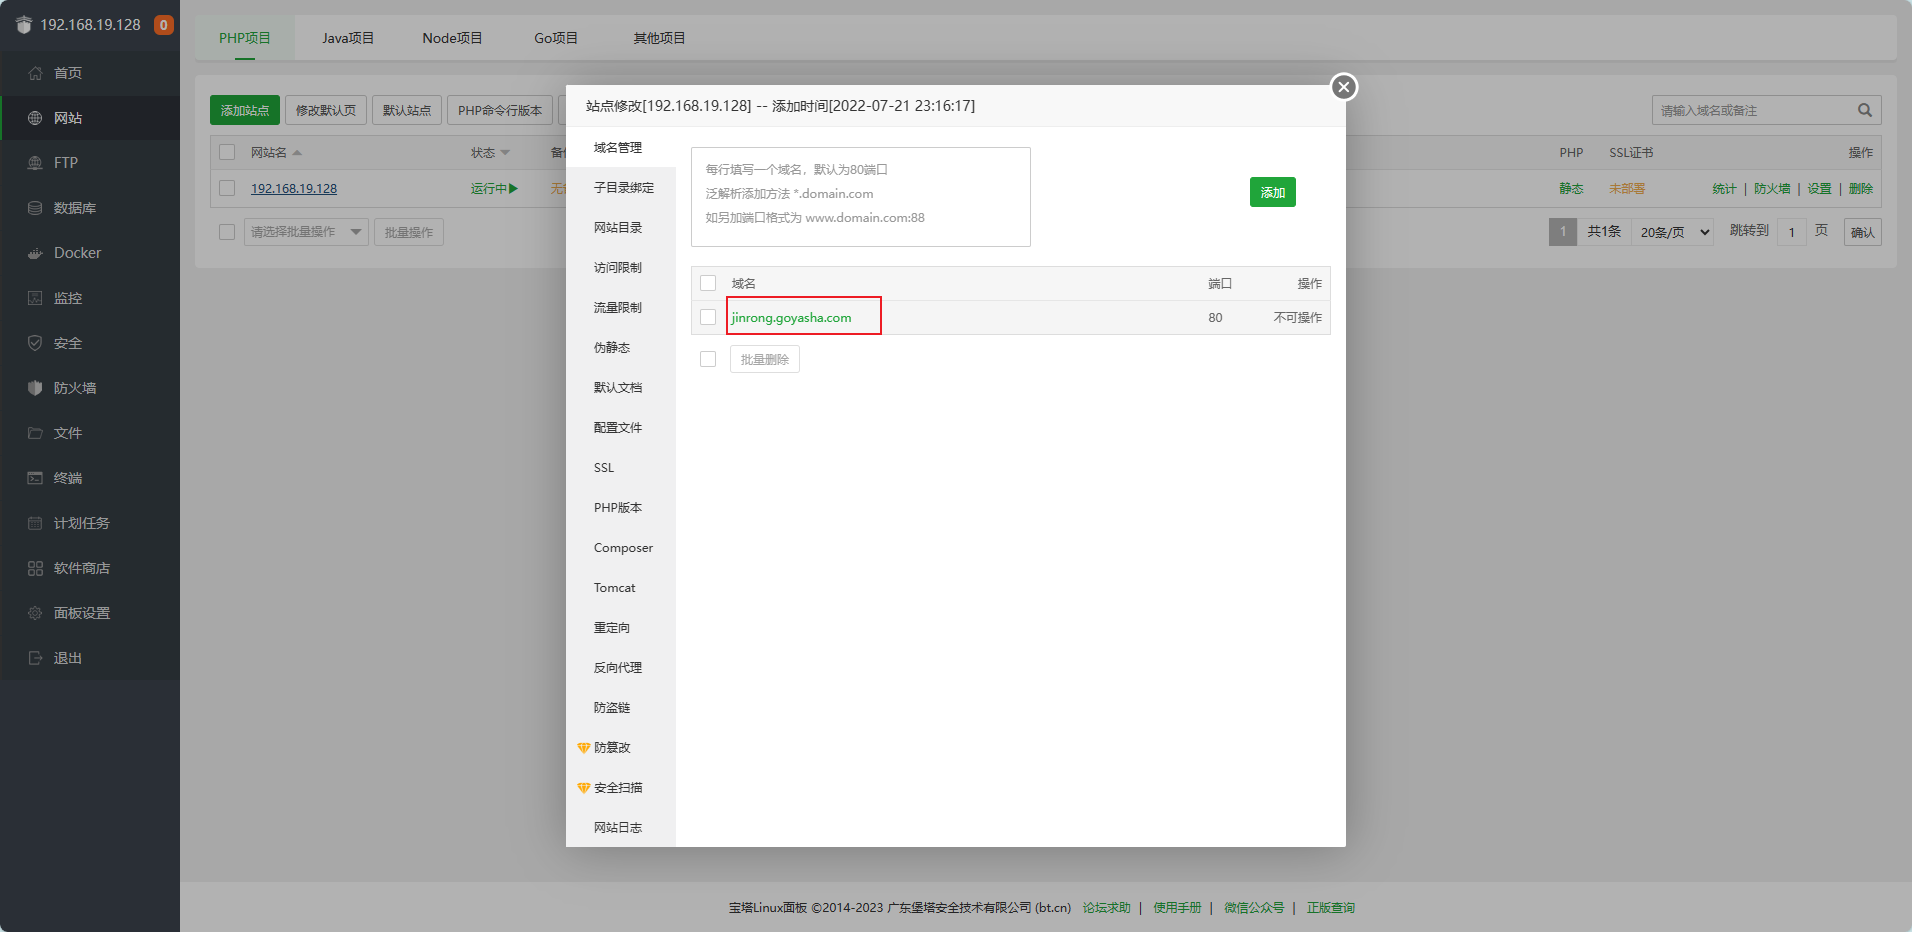
Task: Click the green 添加 button
Action: (1272, 192)
